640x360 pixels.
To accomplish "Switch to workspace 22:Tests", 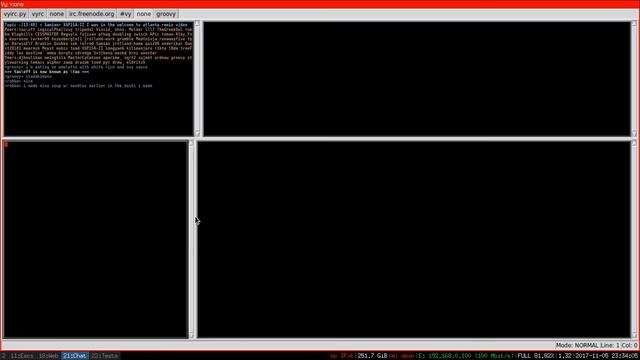I will [x=105, y=356].
